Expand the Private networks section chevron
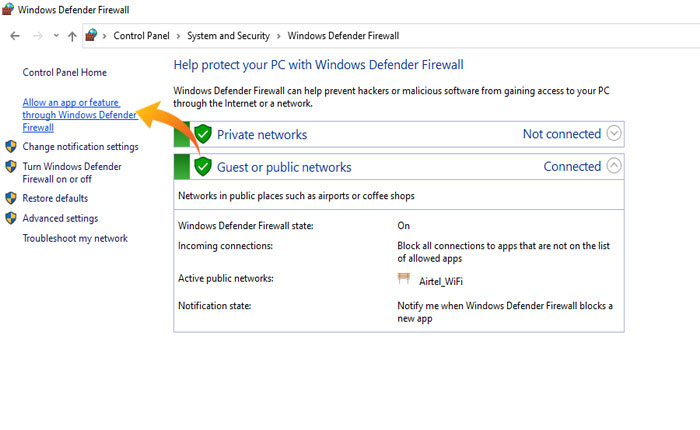700x430 pixels. tap(614, 133)
